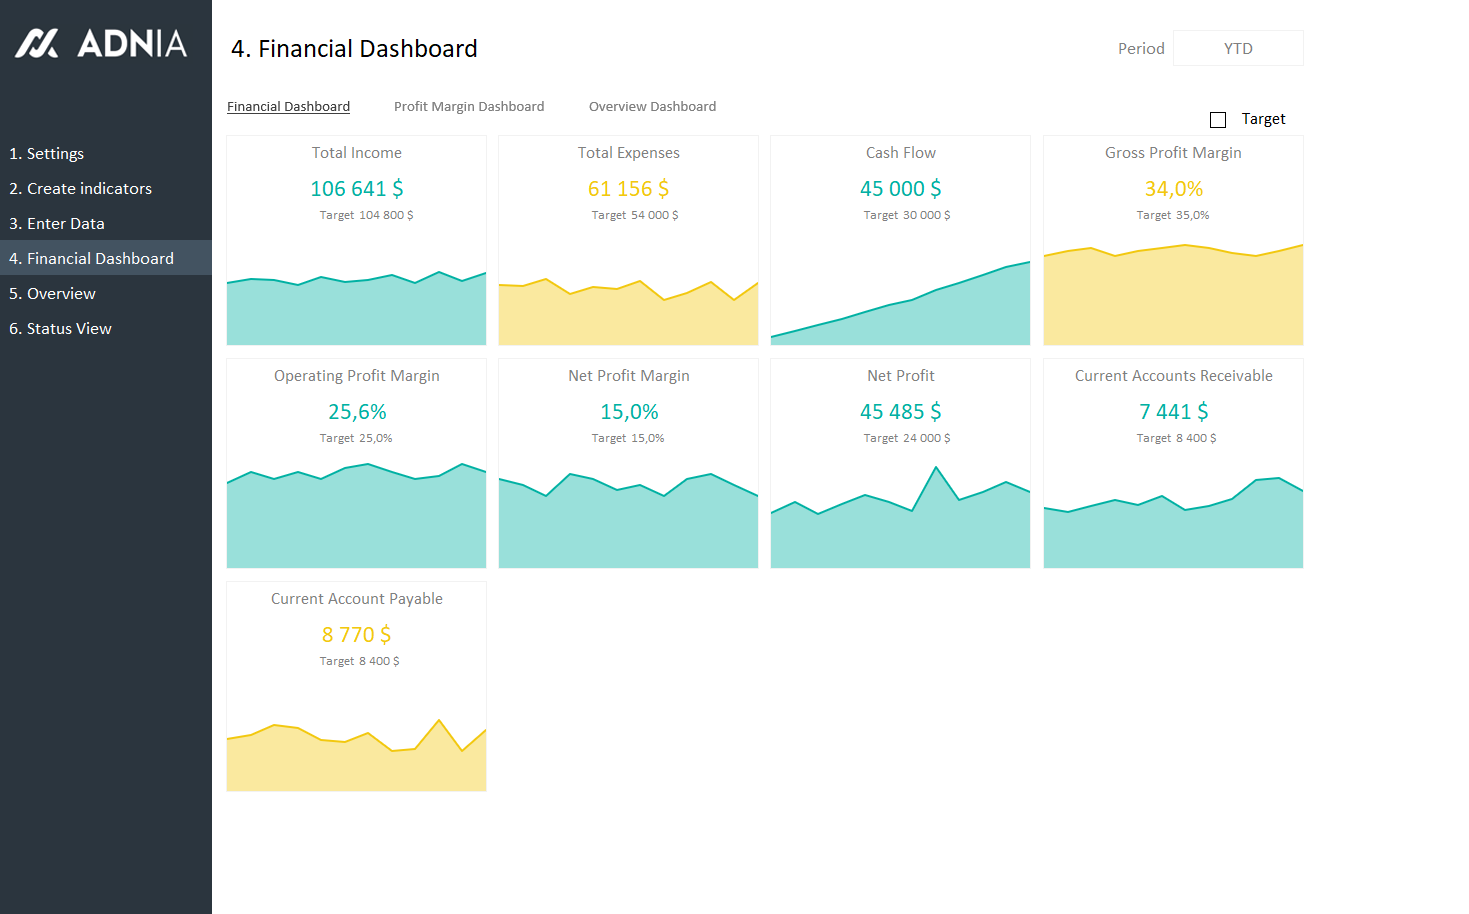Viewport: 1469px width, 914px height.
Task: Go to 1. Settings in sidebar
Action: coord(47,154)
